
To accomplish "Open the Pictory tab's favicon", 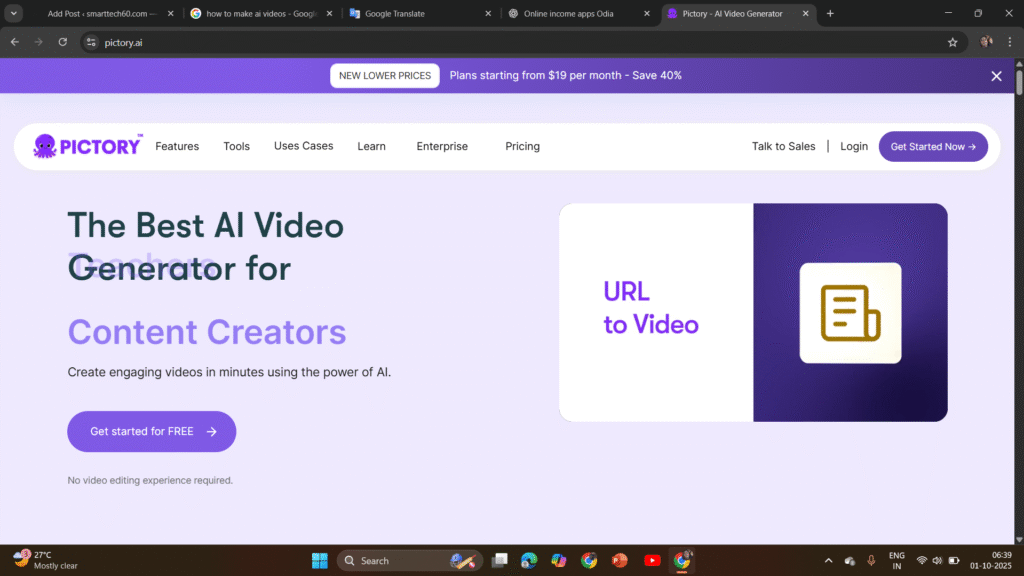I will point(672,15).
